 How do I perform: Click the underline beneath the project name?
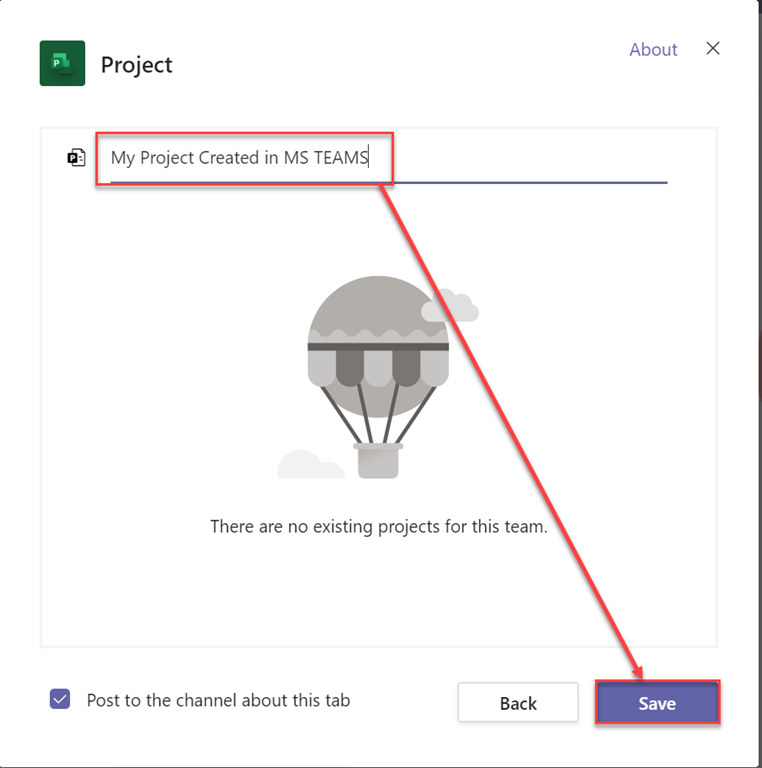tap(520, 183)
